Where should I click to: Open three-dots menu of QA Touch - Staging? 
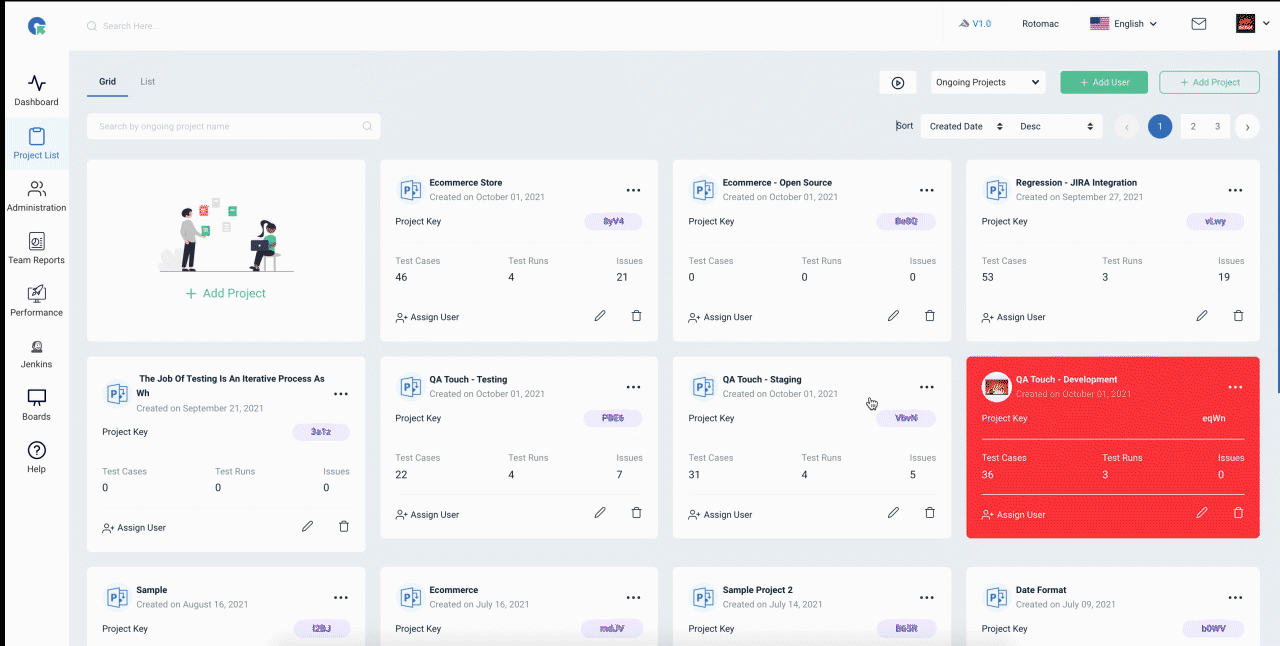tap(927, 387)
